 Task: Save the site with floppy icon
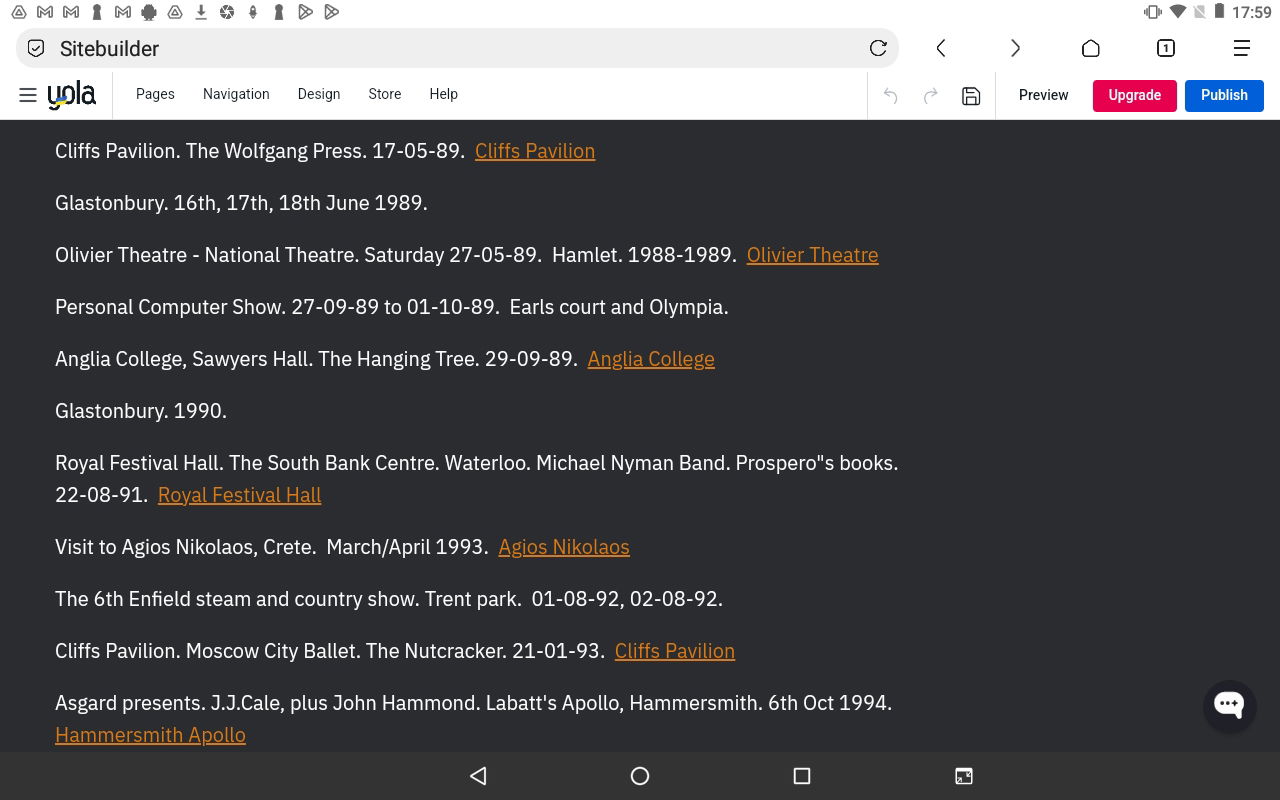(x=971, y=96)
